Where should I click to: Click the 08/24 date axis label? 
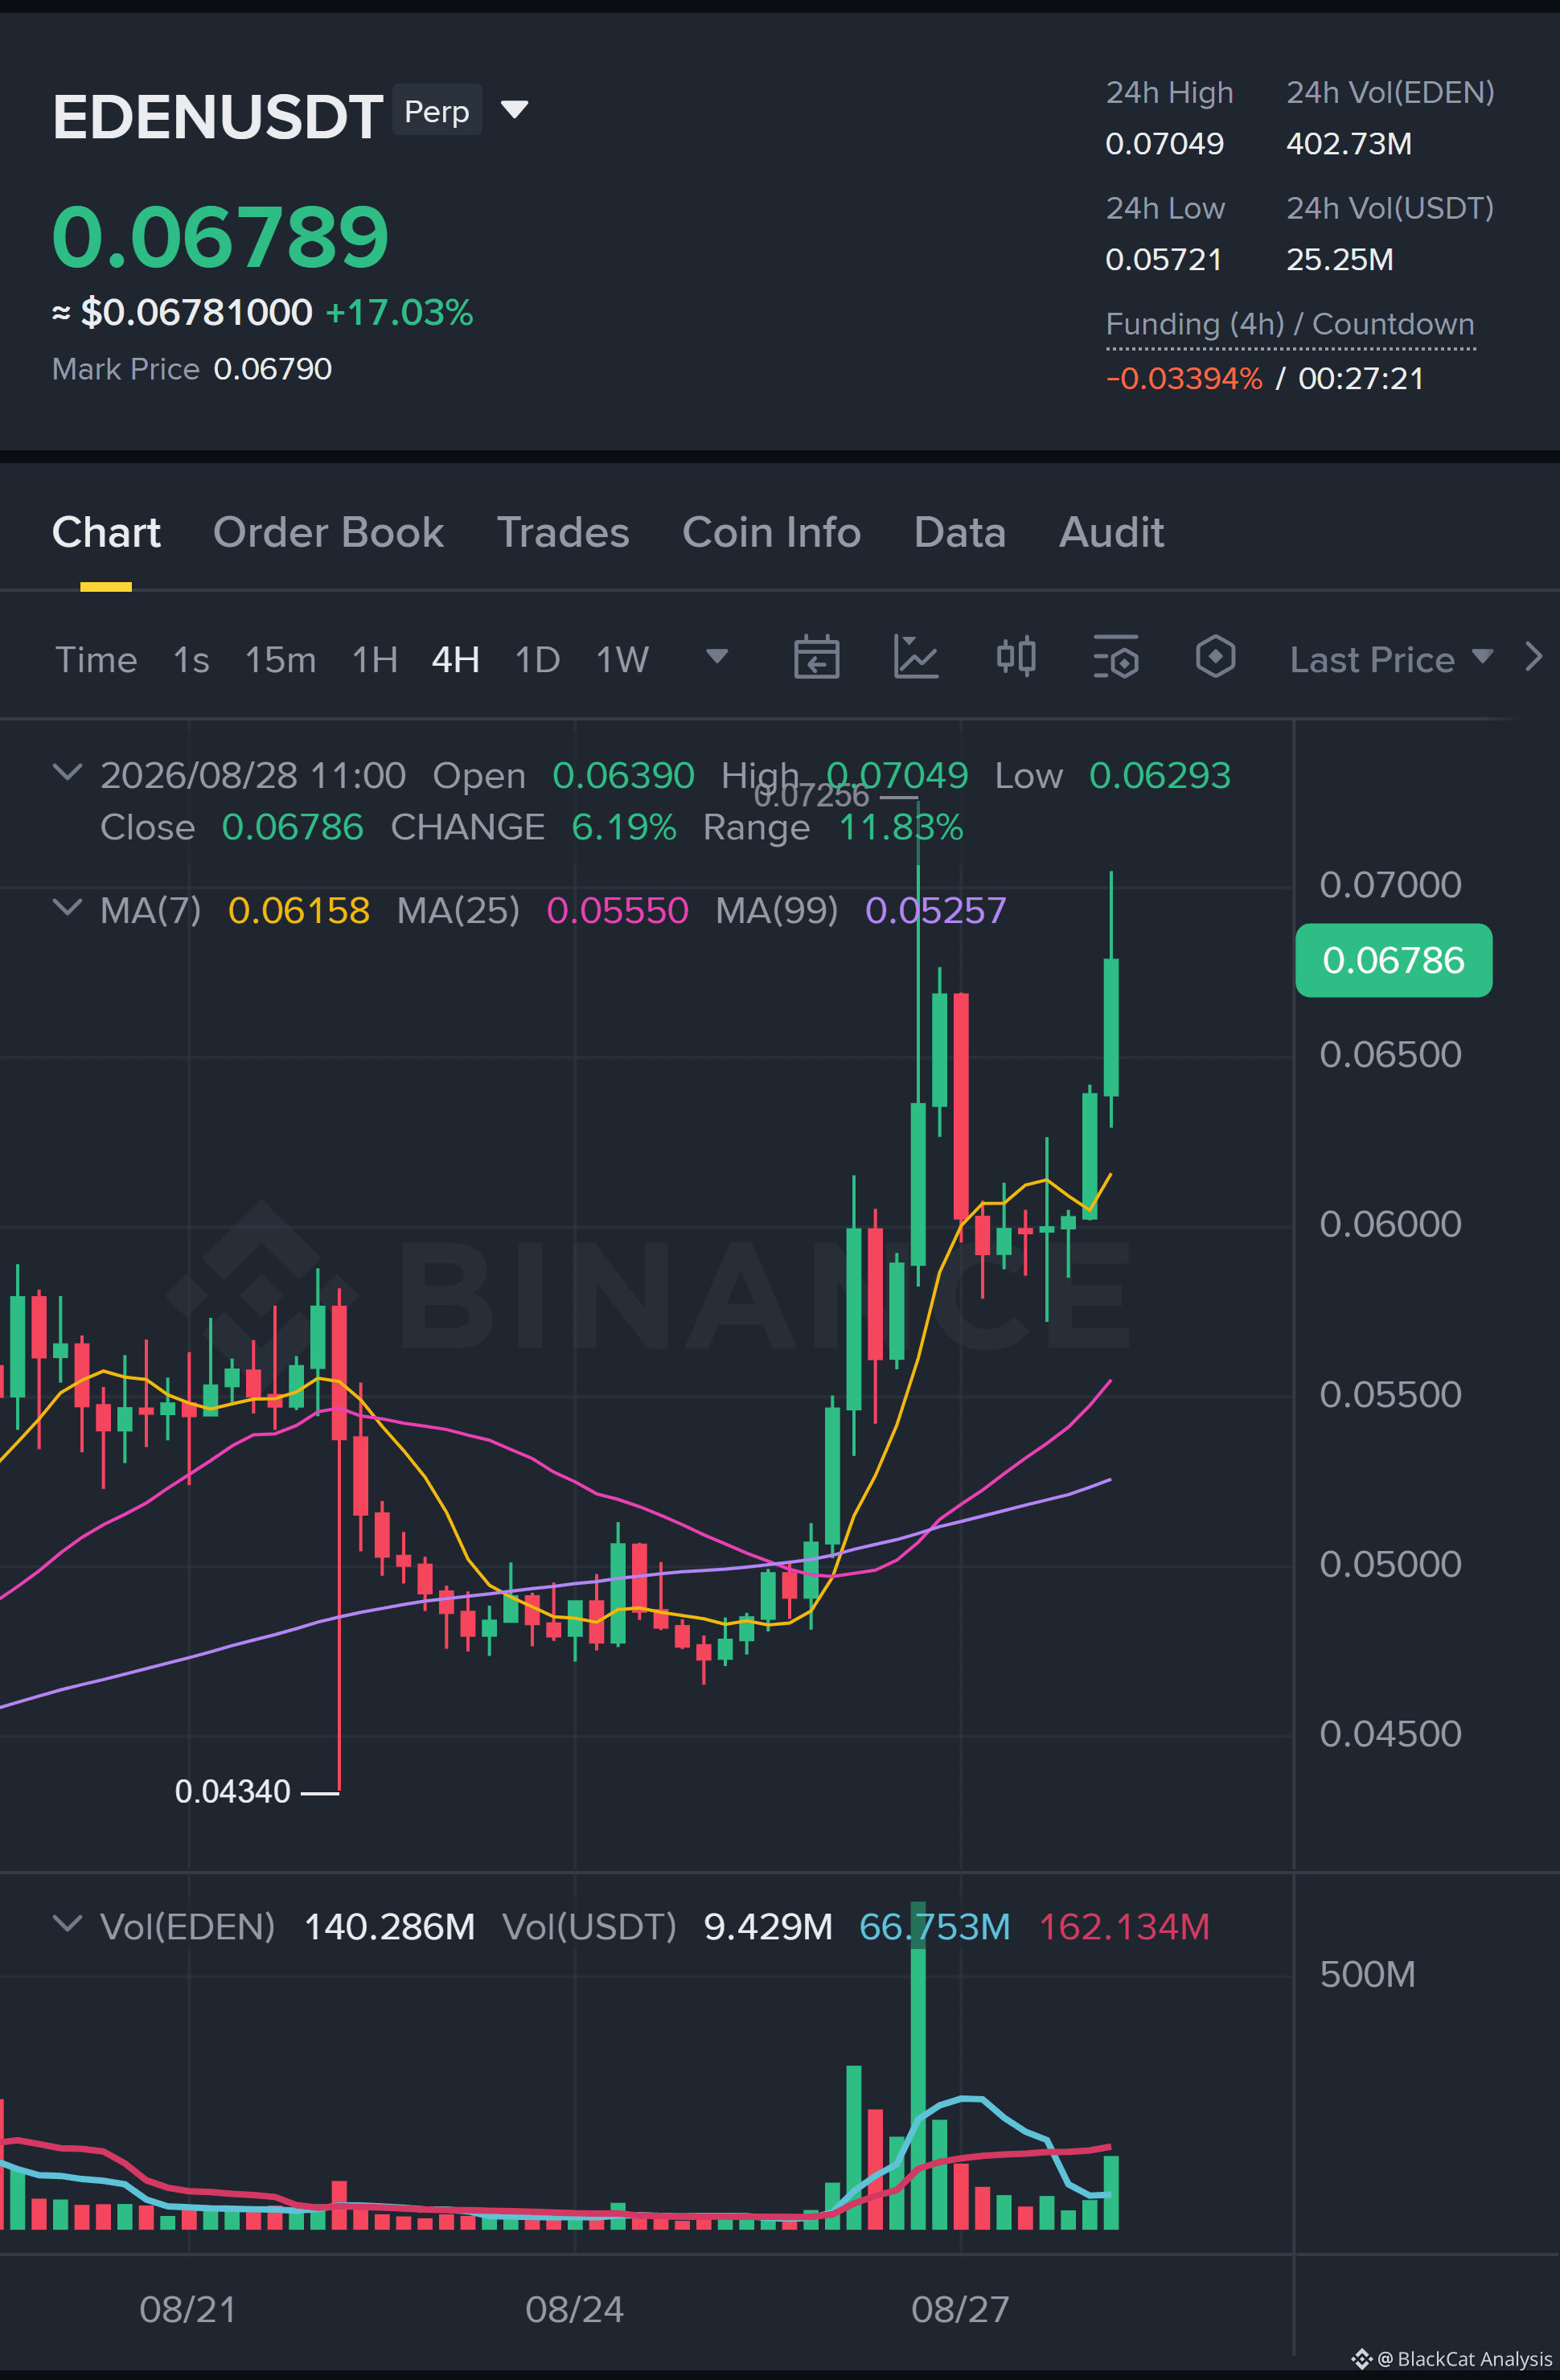[x=575, y=2310]
